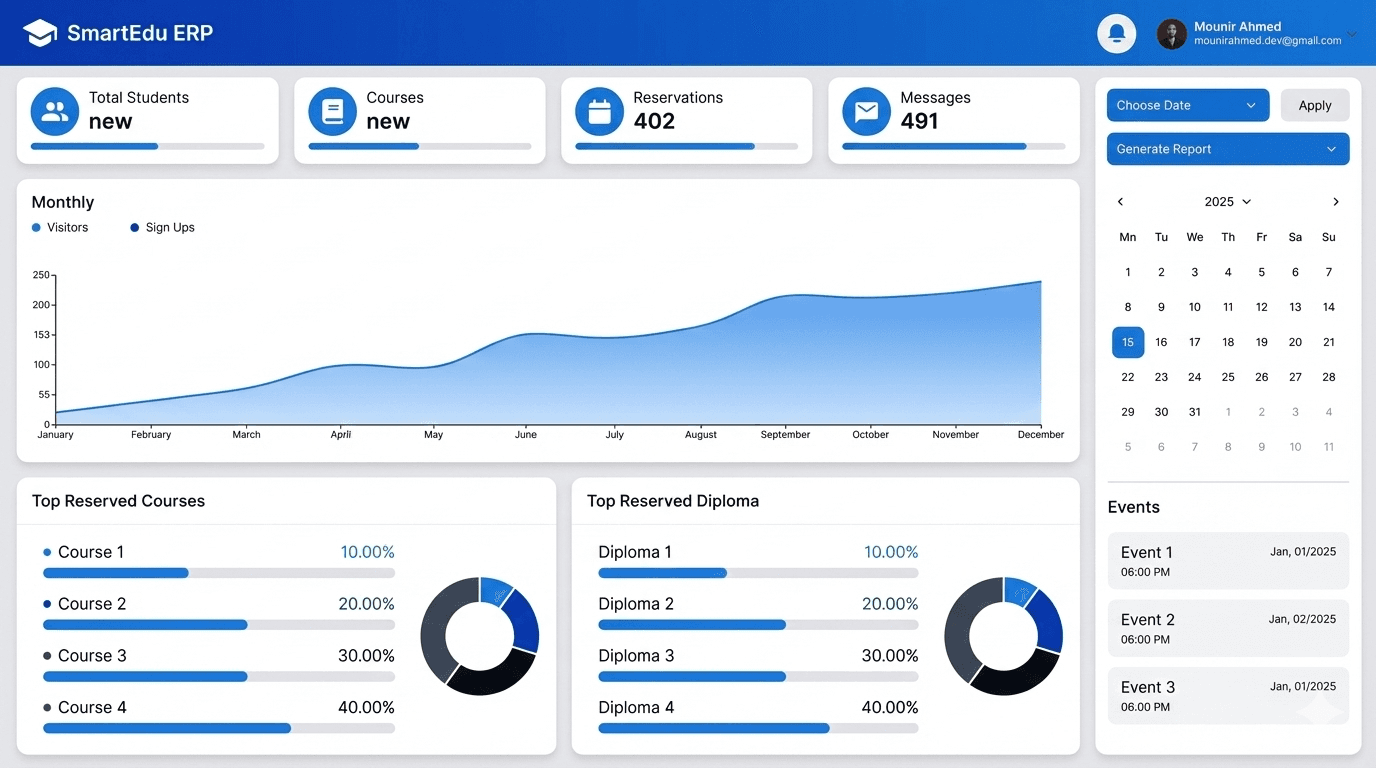This screenshot has width=1376, height=768.
Task: Select the Course 1 legend dot
Action: pos(45,551)
